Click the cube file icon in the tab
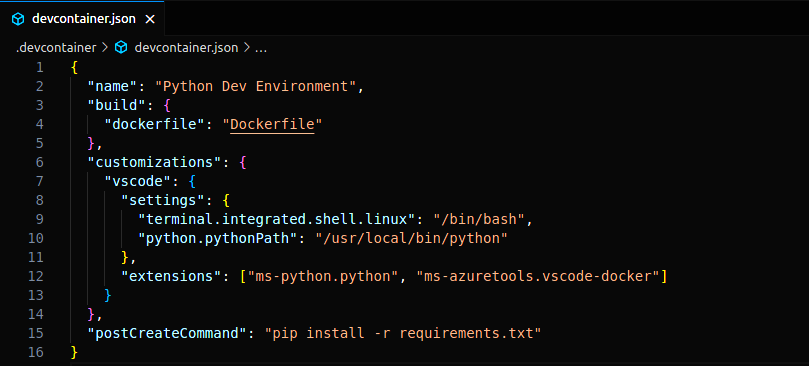 tap(18, 20)
